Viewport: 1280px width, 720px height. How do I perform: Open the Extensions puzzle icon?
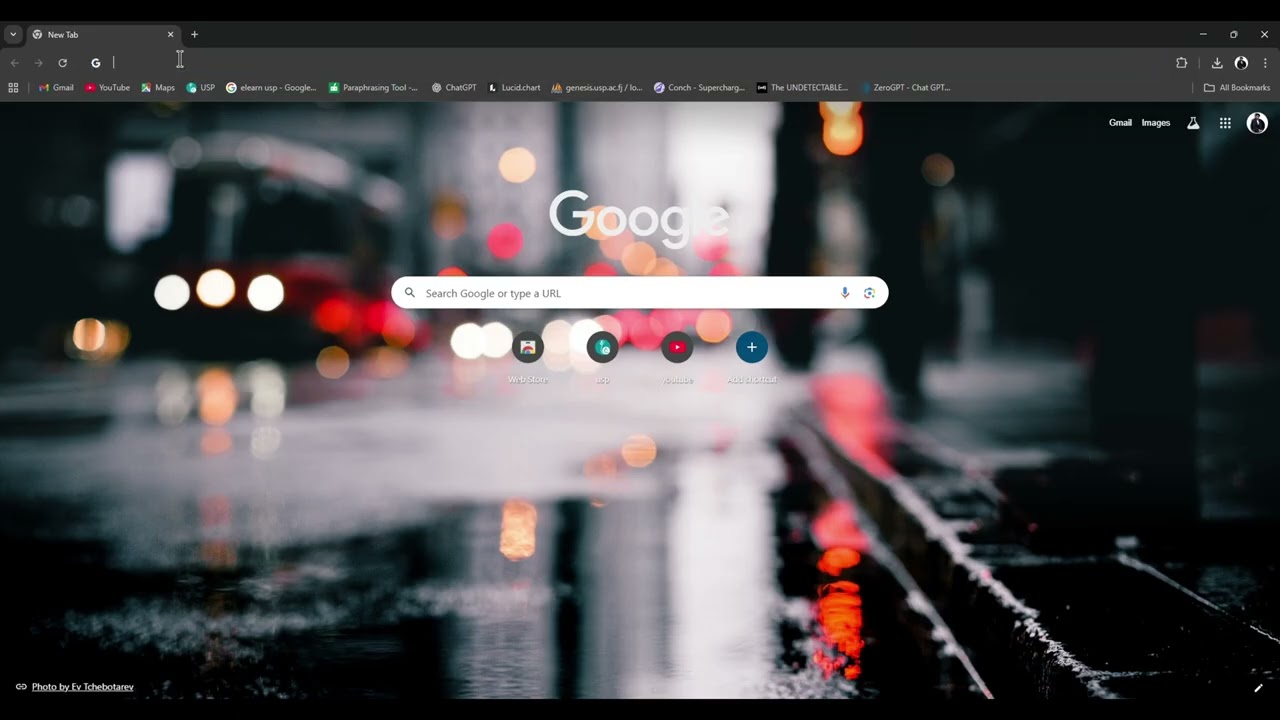click(x=1182, y=63)
